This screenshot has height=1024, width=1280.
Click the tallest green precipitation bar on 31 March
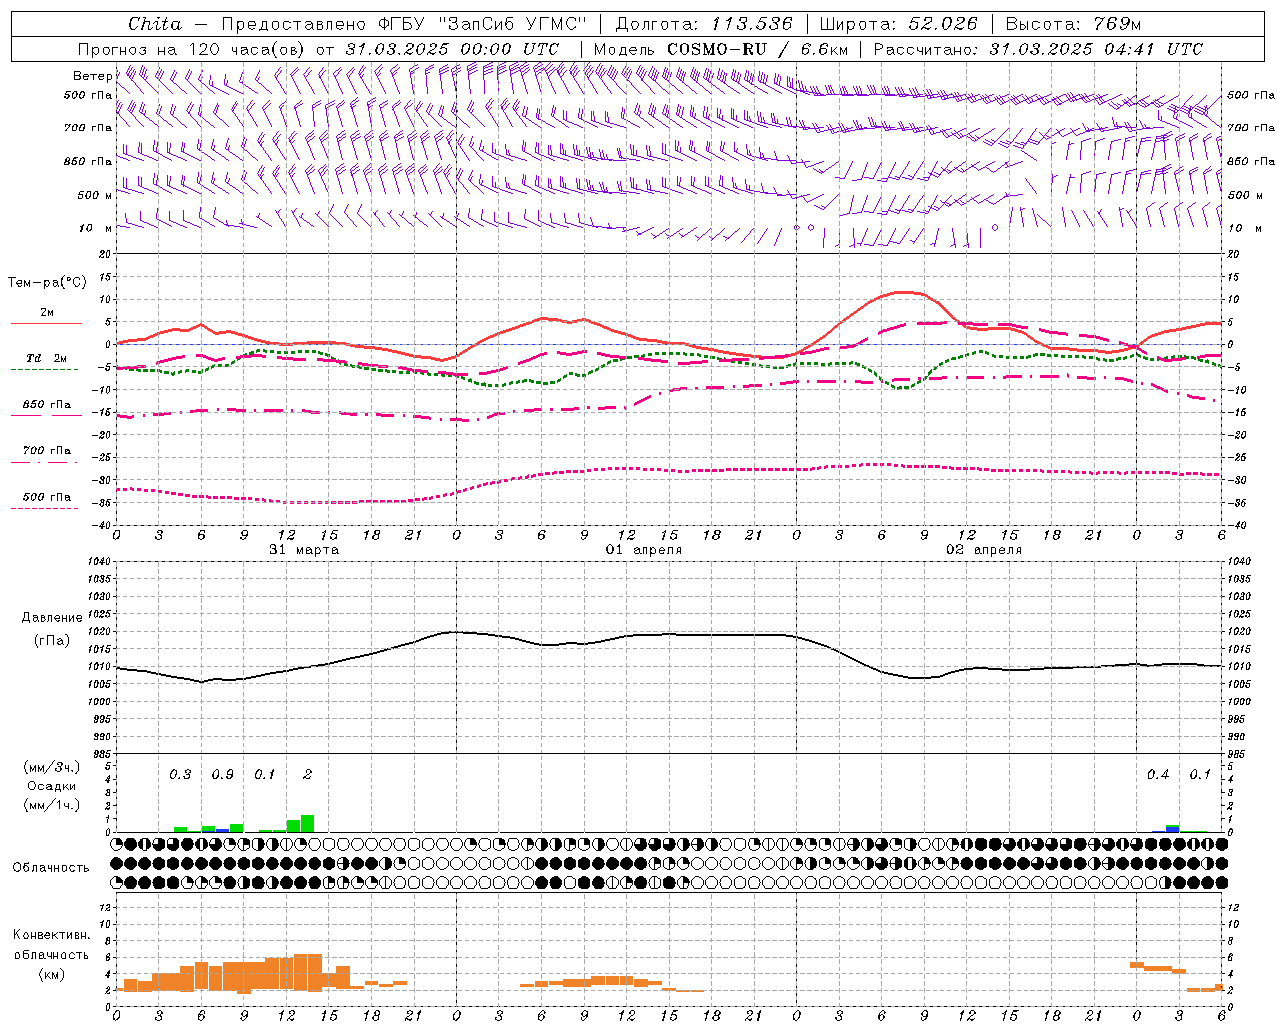[307, 823]
